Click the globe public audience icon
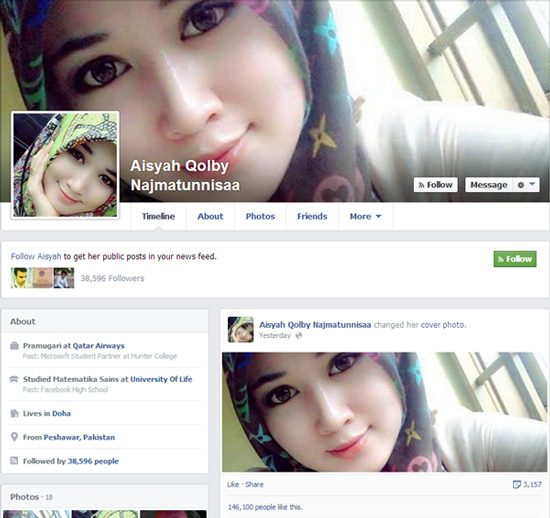The width and height of the screenshot is (550, 518). click(299, 336)
